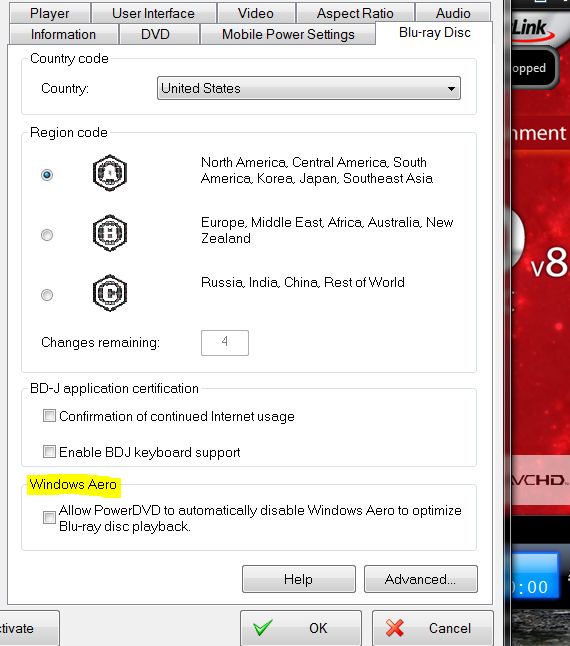Click the red X icon on Cancel
Viewport: 570px width, 646px height.
395,628
